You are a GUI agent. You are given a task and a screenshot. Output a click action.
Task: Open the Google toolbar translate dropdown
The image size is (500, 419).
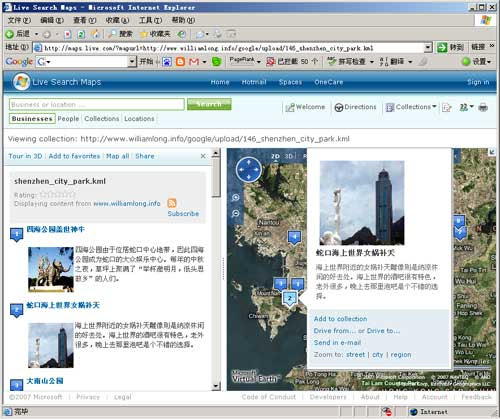pyautogui.click(x=410, y=62)
